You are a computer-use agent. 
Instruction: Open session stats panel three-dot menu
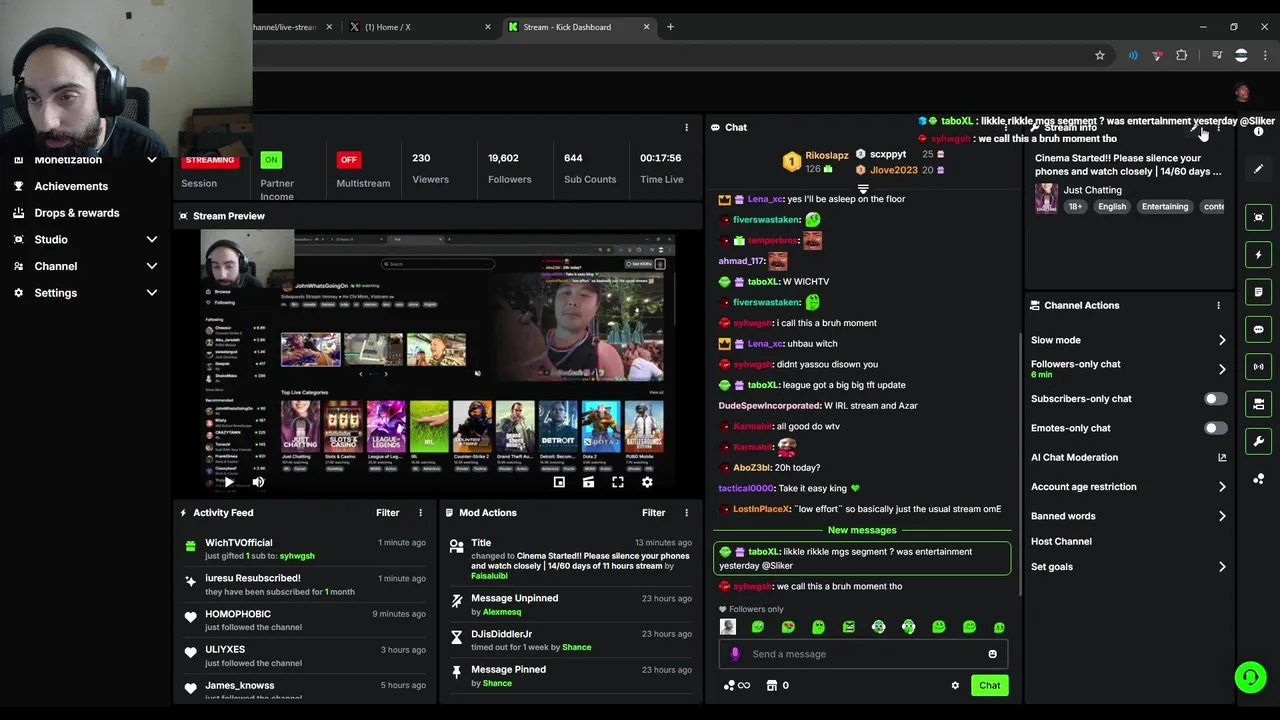coord(686,128)
